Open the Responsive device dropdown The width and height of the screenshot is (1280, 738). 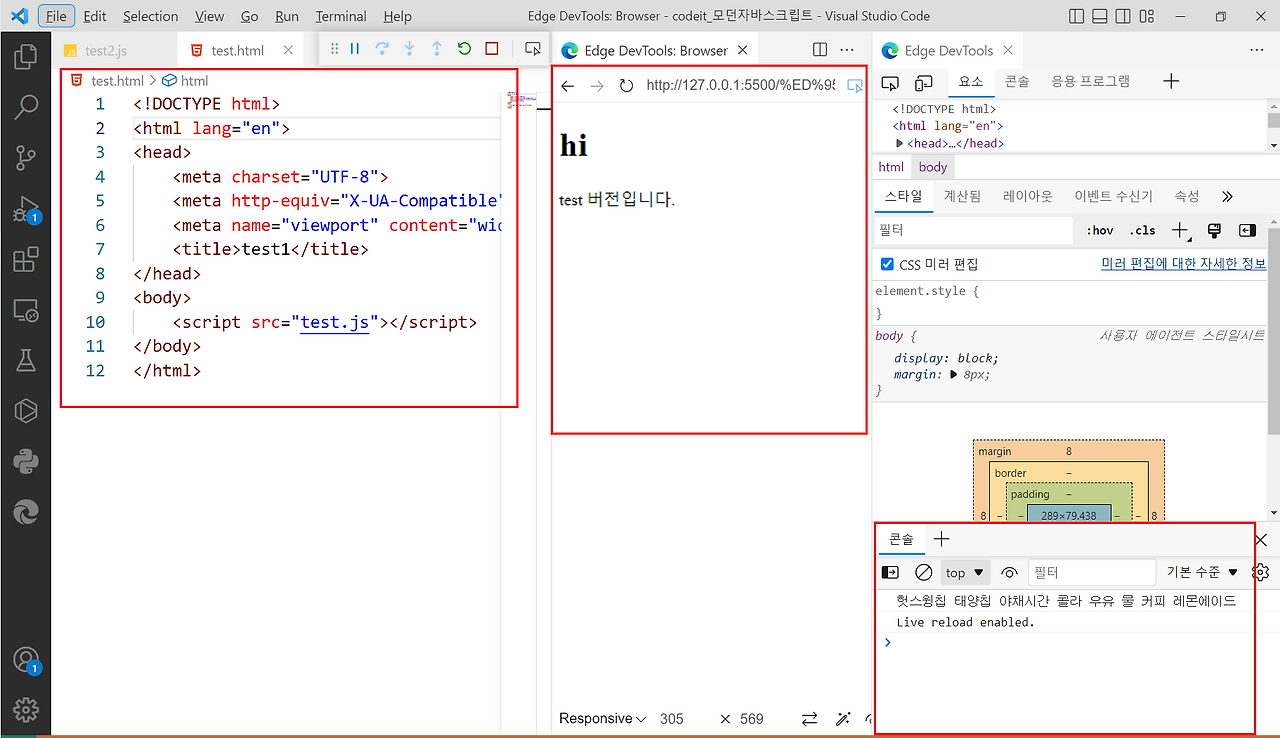pyautogui.click(x=599, y=718)
